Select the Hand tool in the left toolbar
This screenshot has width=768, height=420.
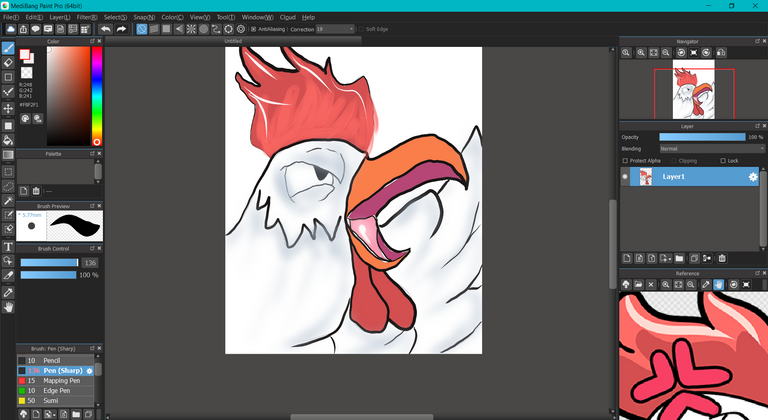point(8,307)
